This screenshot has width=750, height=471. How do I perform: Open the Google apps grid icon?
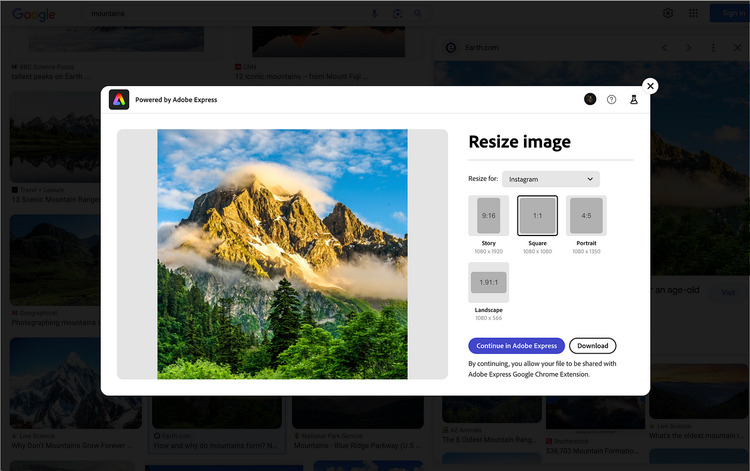point(694,13)
